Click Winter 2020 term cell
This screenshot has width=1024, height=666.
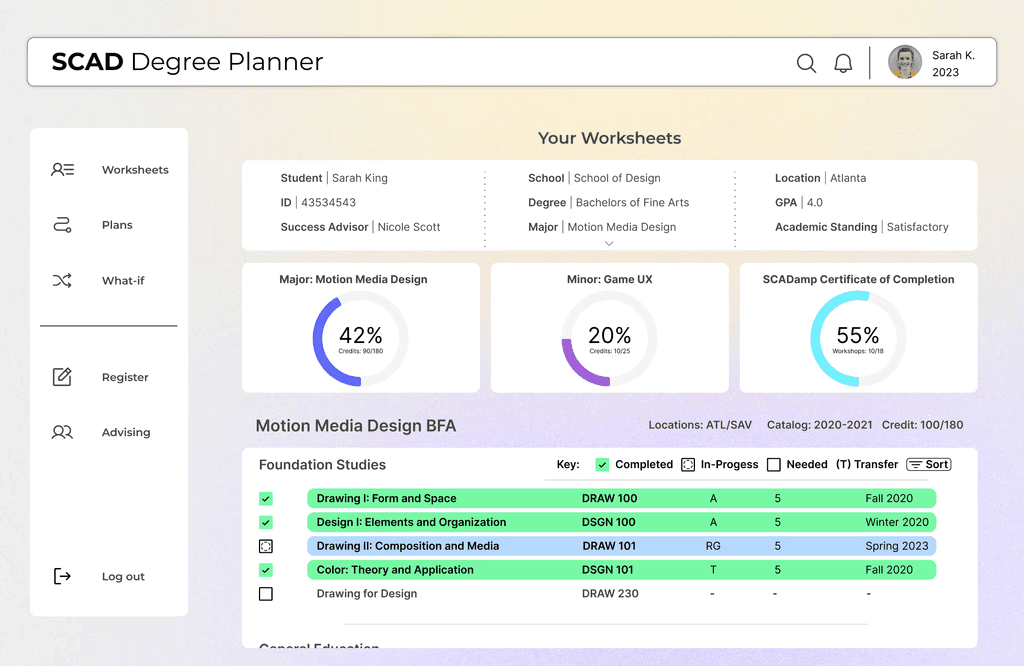point(897,522)
